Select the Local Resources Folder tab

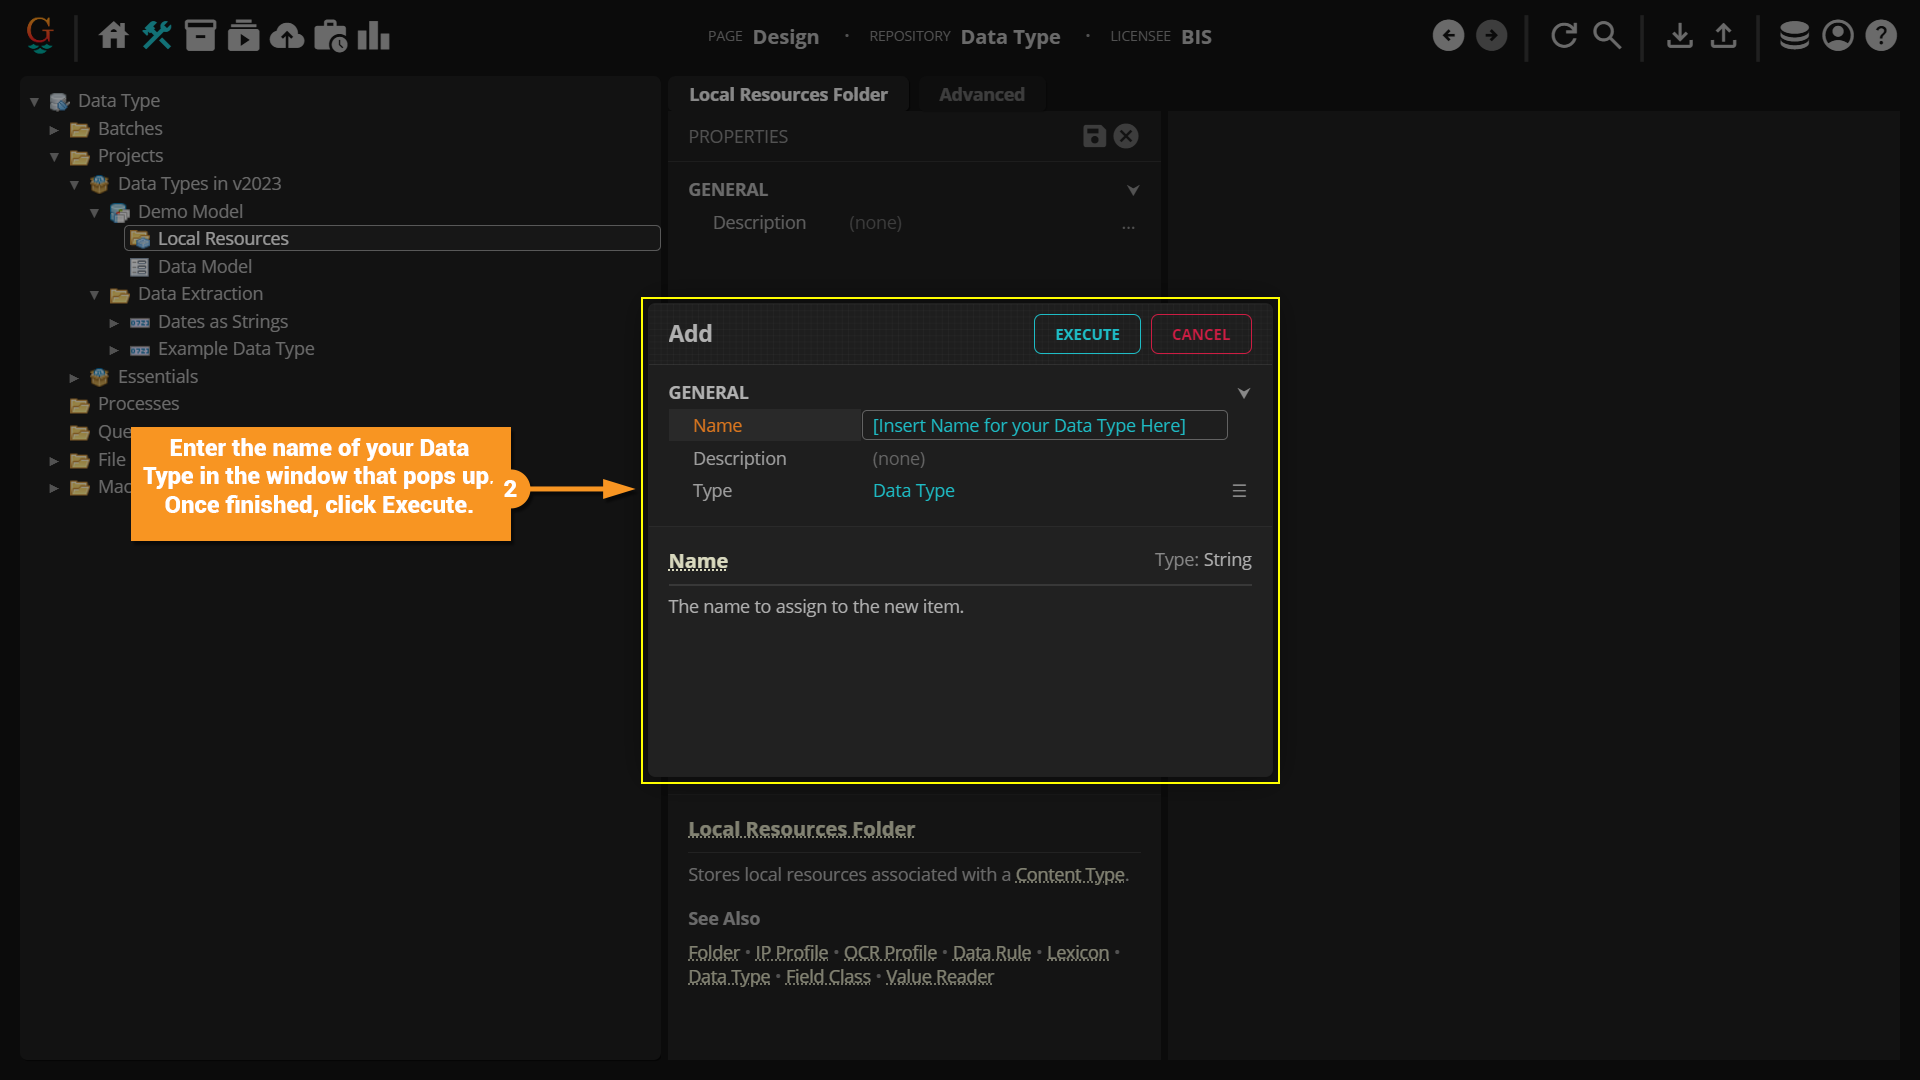tap(788, 94)
